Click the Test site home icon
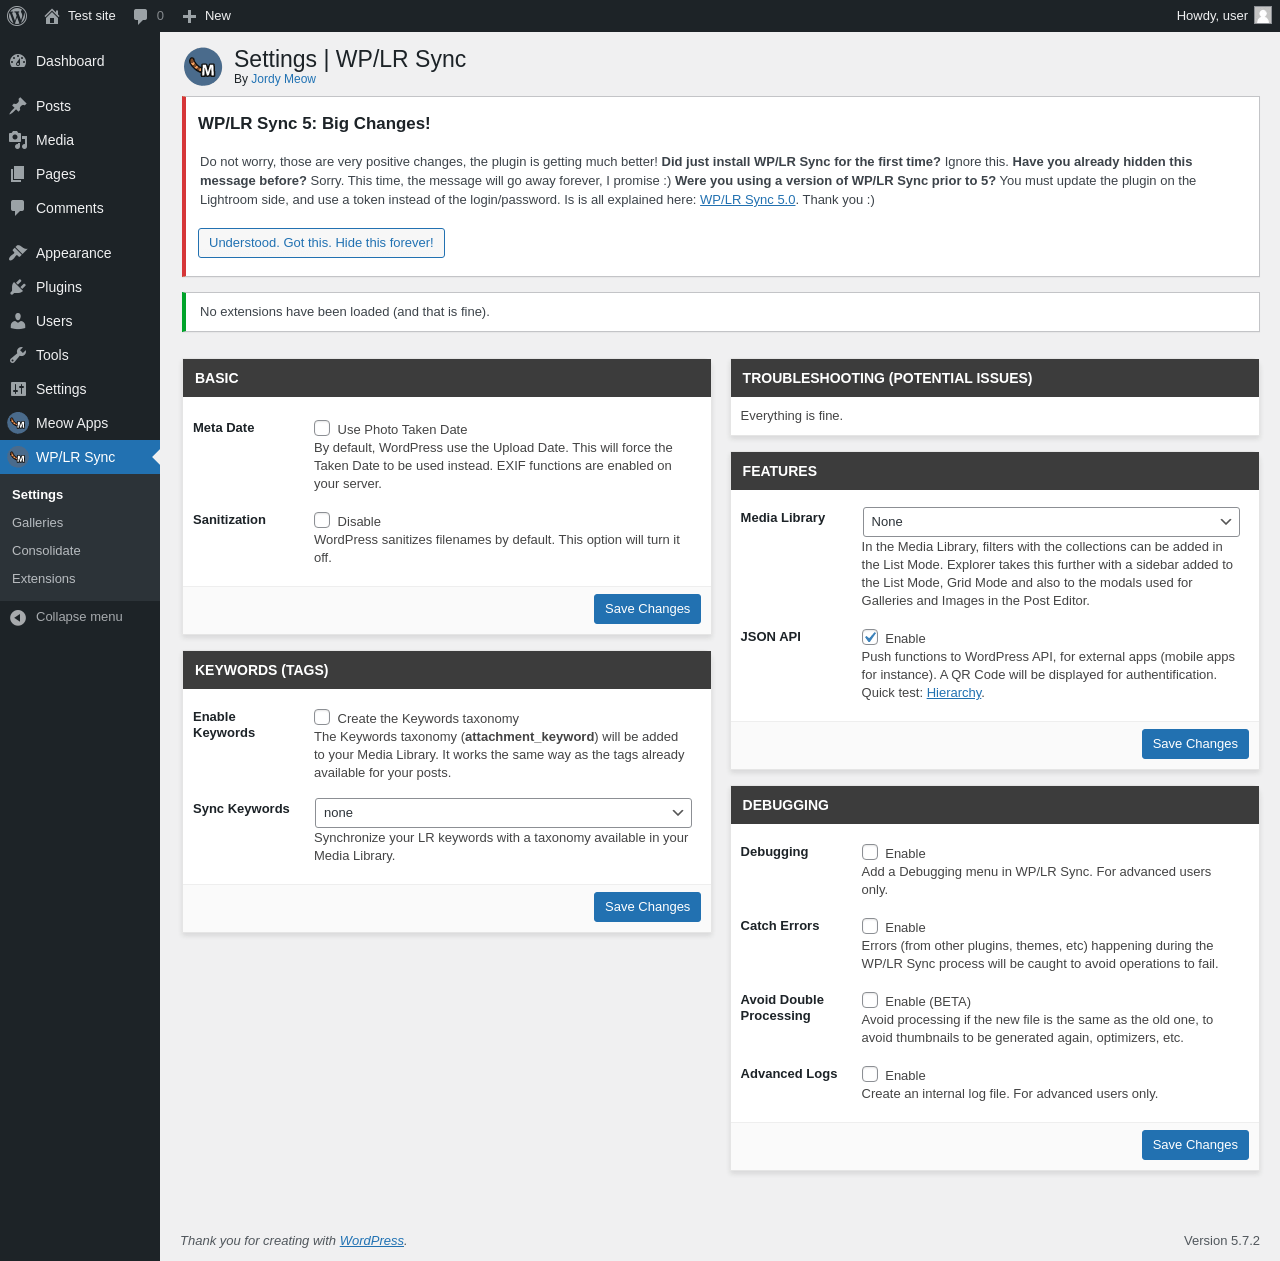The image size is (1280, 1261). point(52,16)
